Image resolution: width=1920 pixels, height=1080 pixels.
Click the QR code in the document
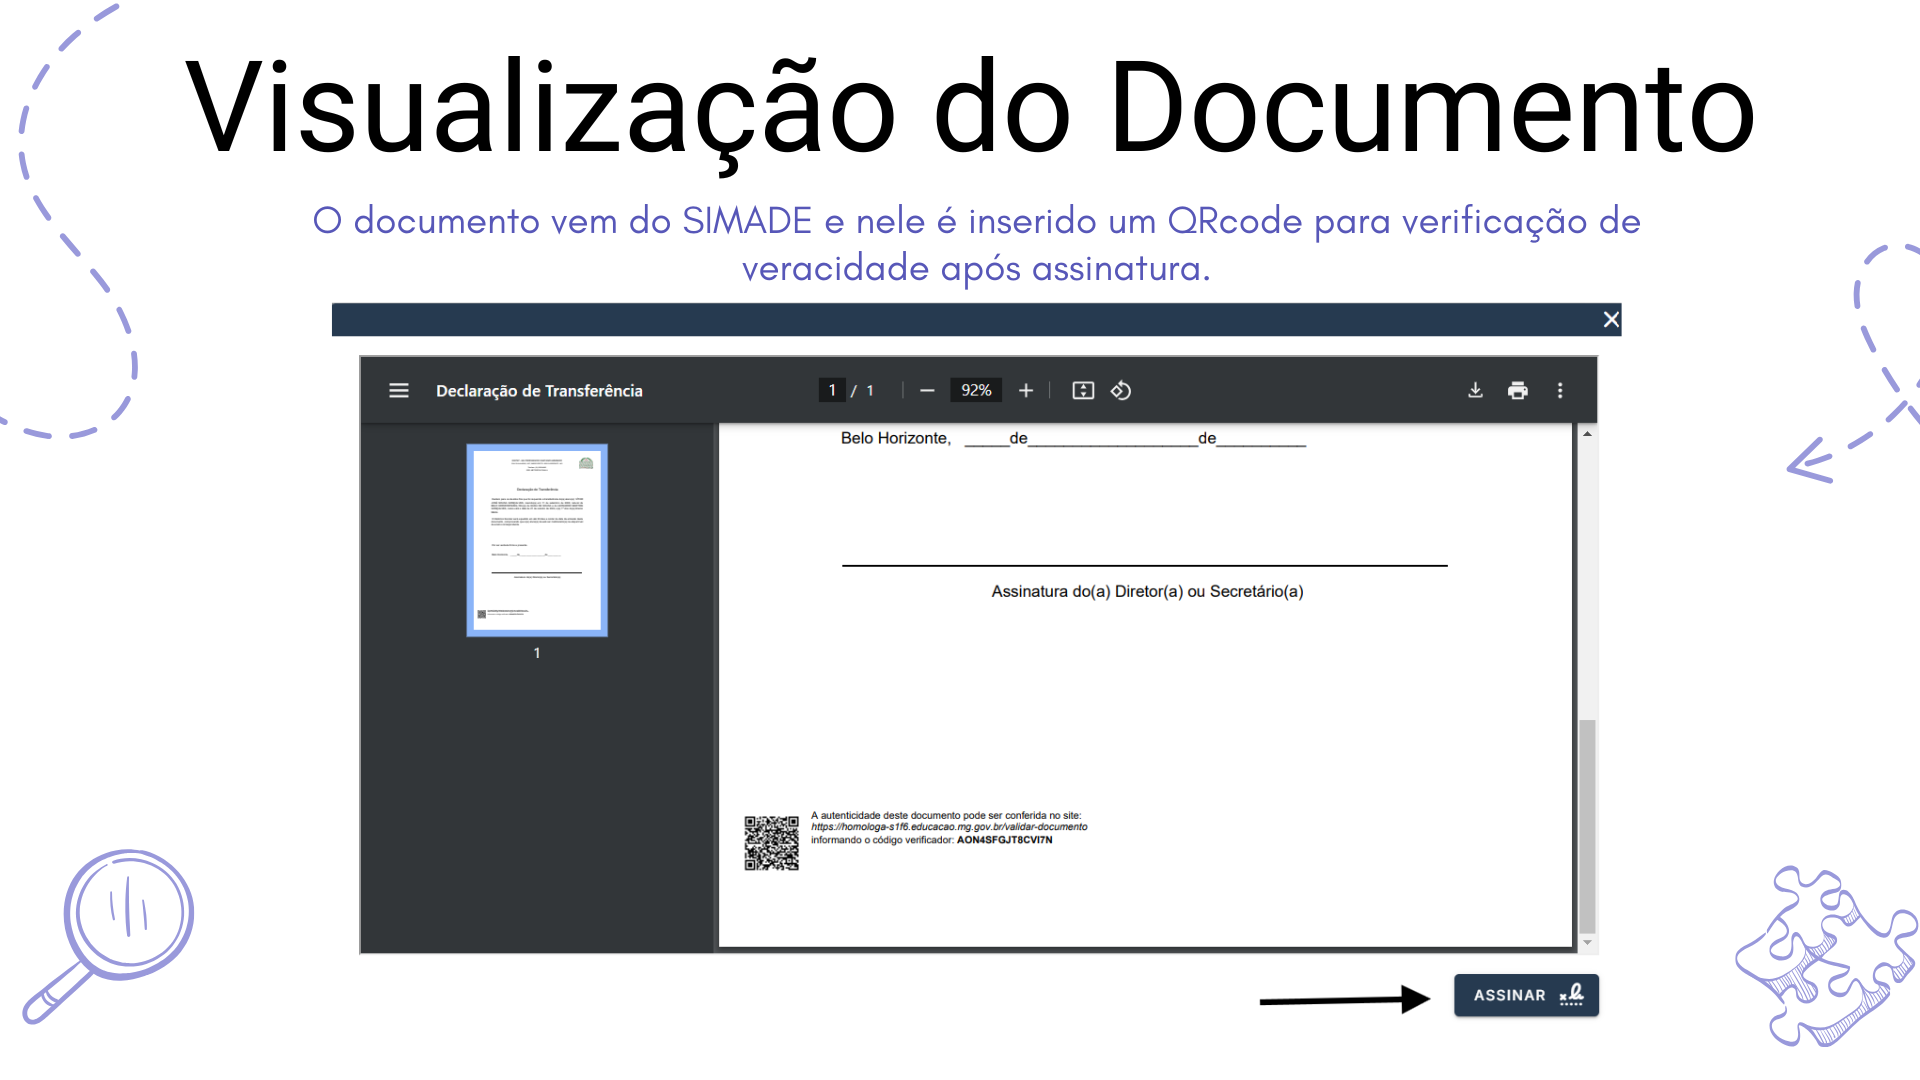pyautogui.click(x=771, y=843)
